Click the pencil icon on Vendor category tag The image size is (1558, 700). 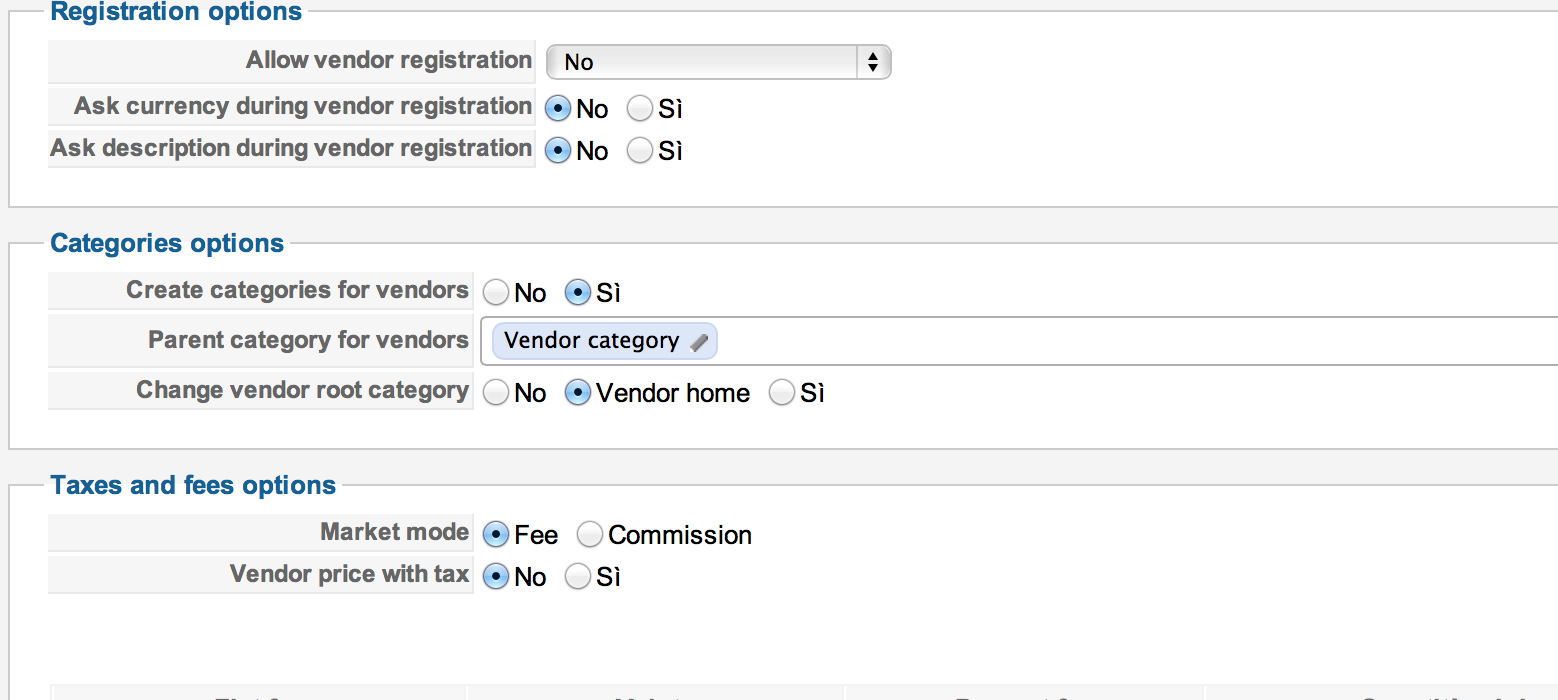(x=699, y=342)
